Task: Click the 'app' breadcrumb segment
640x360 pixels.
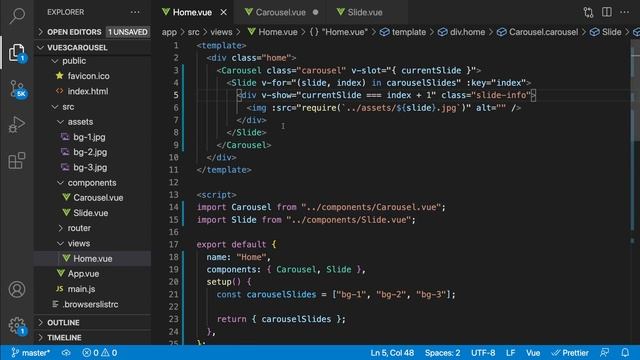Action: click(169, 32)
